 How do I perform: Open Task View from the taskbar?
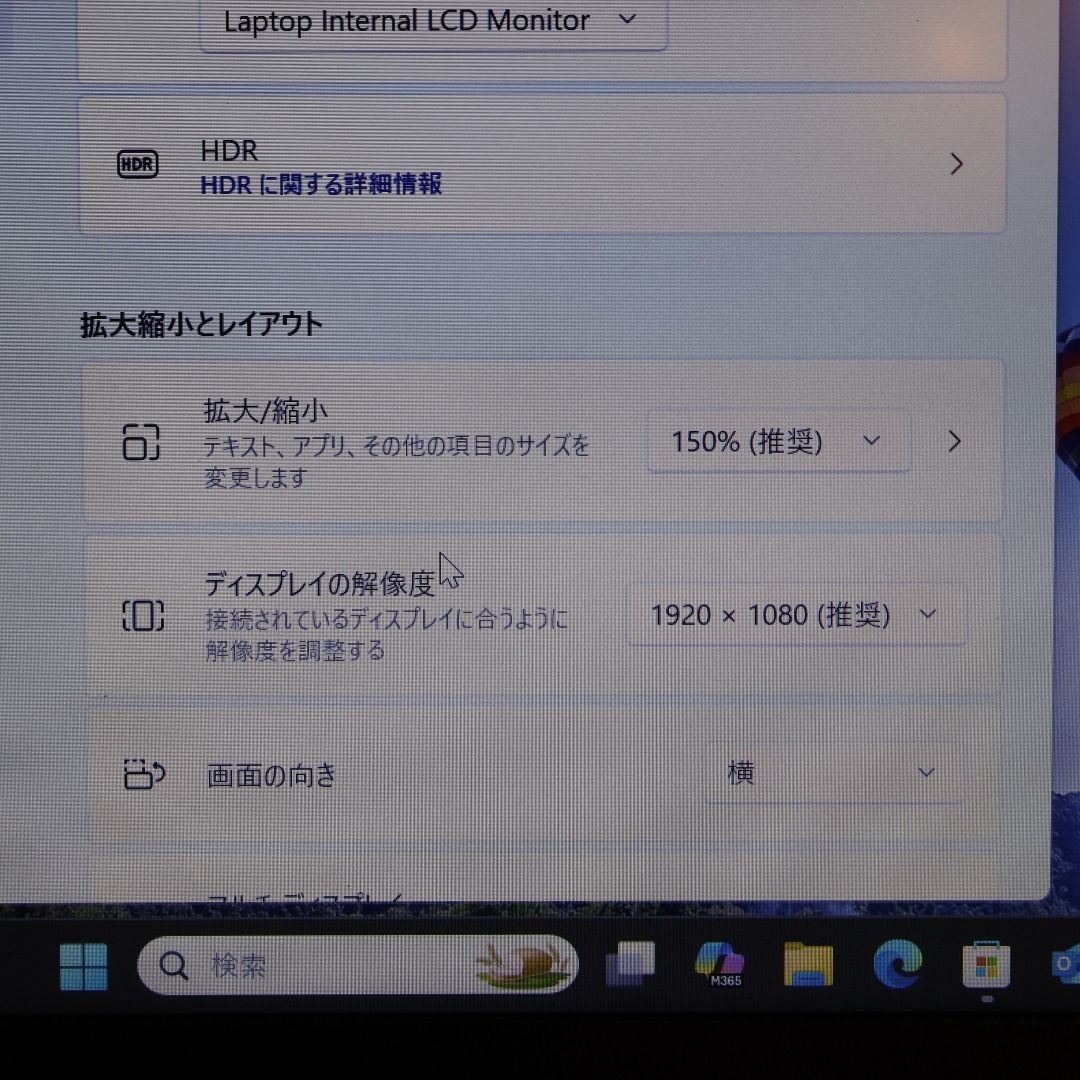[x=630, y=965]
